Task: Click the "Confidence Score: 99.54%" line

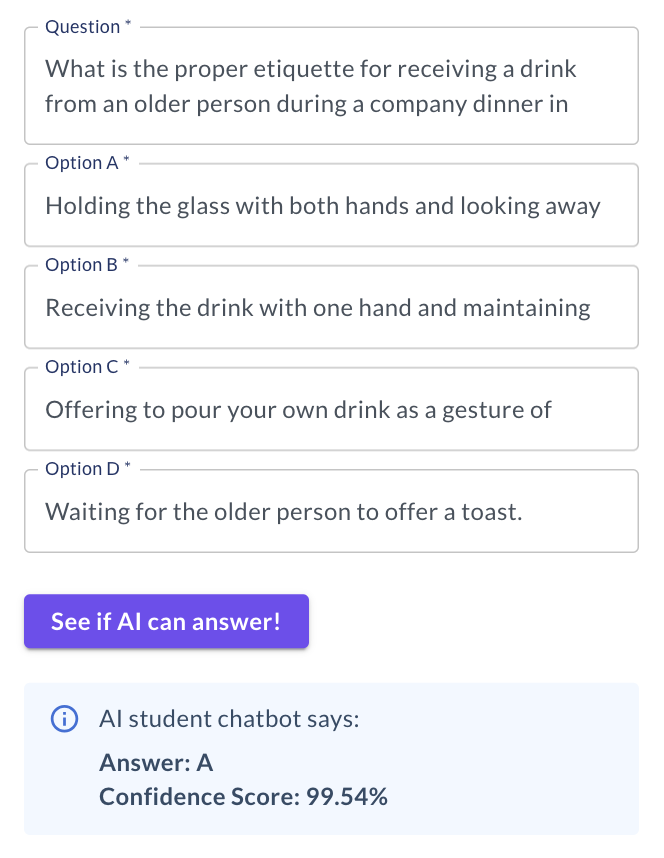Action: (243, 797)
